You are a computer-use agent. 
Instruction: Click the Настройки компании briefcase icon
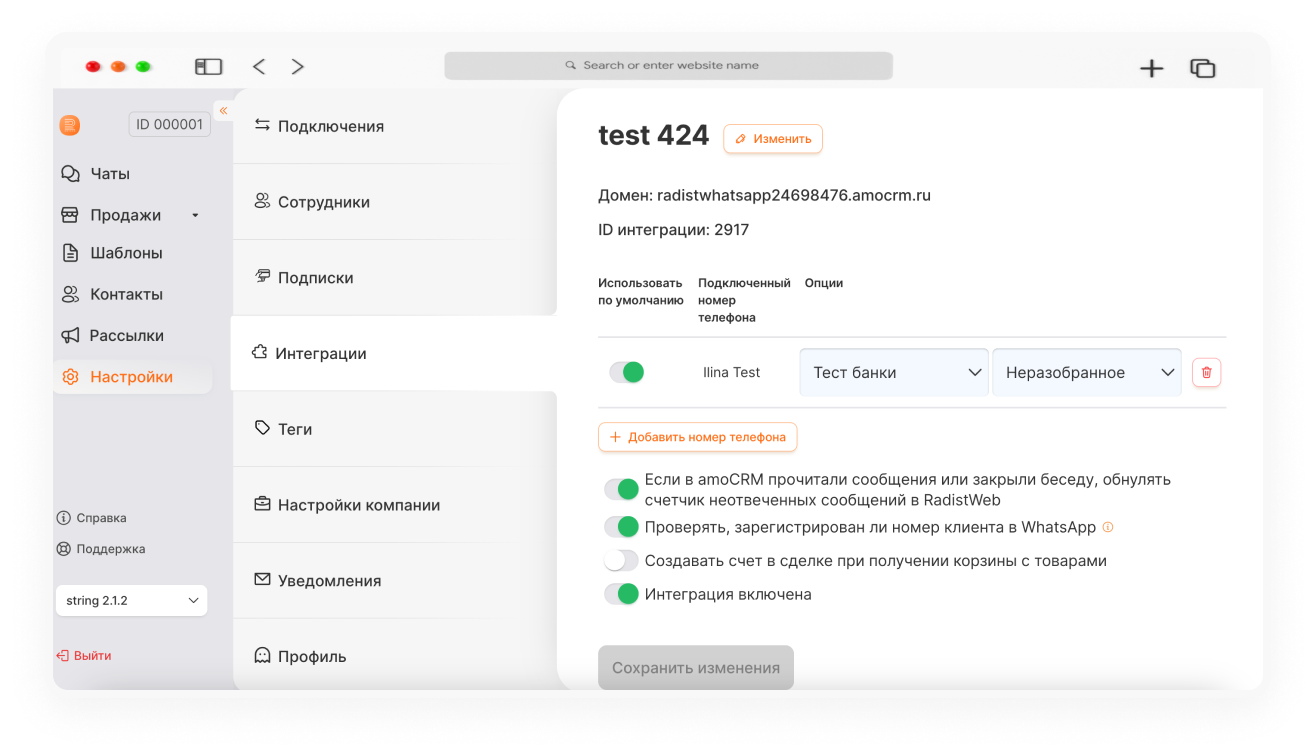(x=262, y=504)
